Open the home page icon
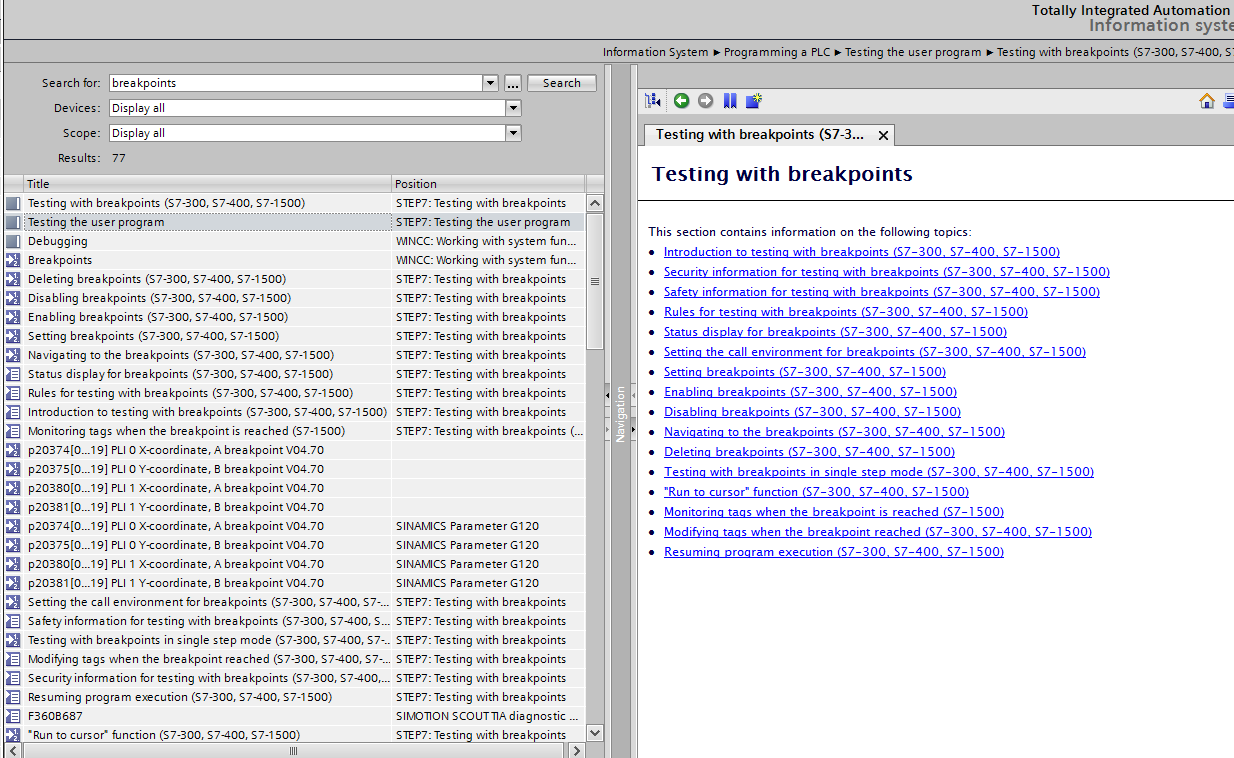Screen dimensions: 1234x758 click(1207, 100)
